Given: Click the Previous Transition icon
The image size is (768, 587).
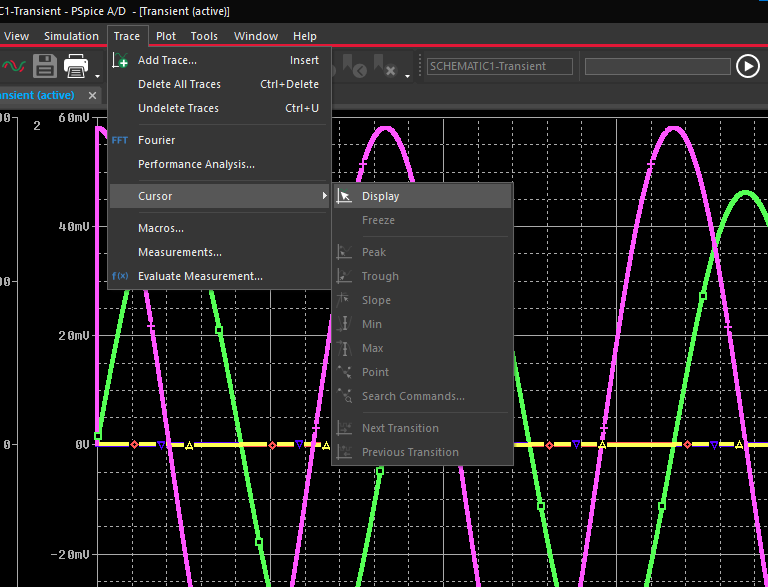Looking at the screenshot, I should pyautogui.click(x=344, y=452).
